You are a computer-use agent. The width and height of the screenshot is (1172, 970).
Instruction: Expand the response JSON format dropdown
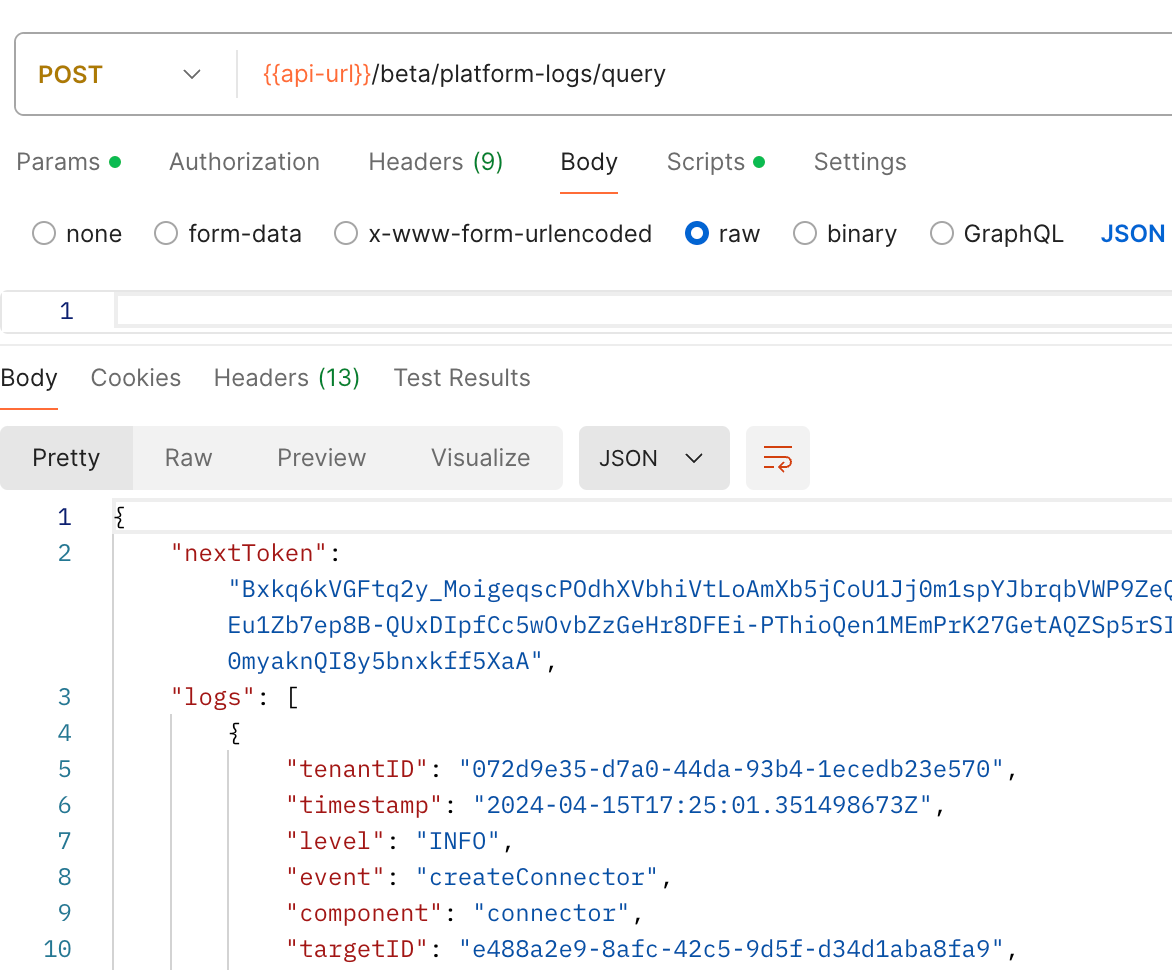(x=653, y=458)
